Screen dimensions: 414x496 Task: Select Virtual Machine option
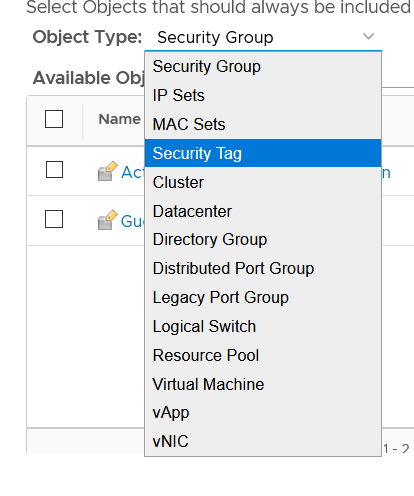point(263,384)
